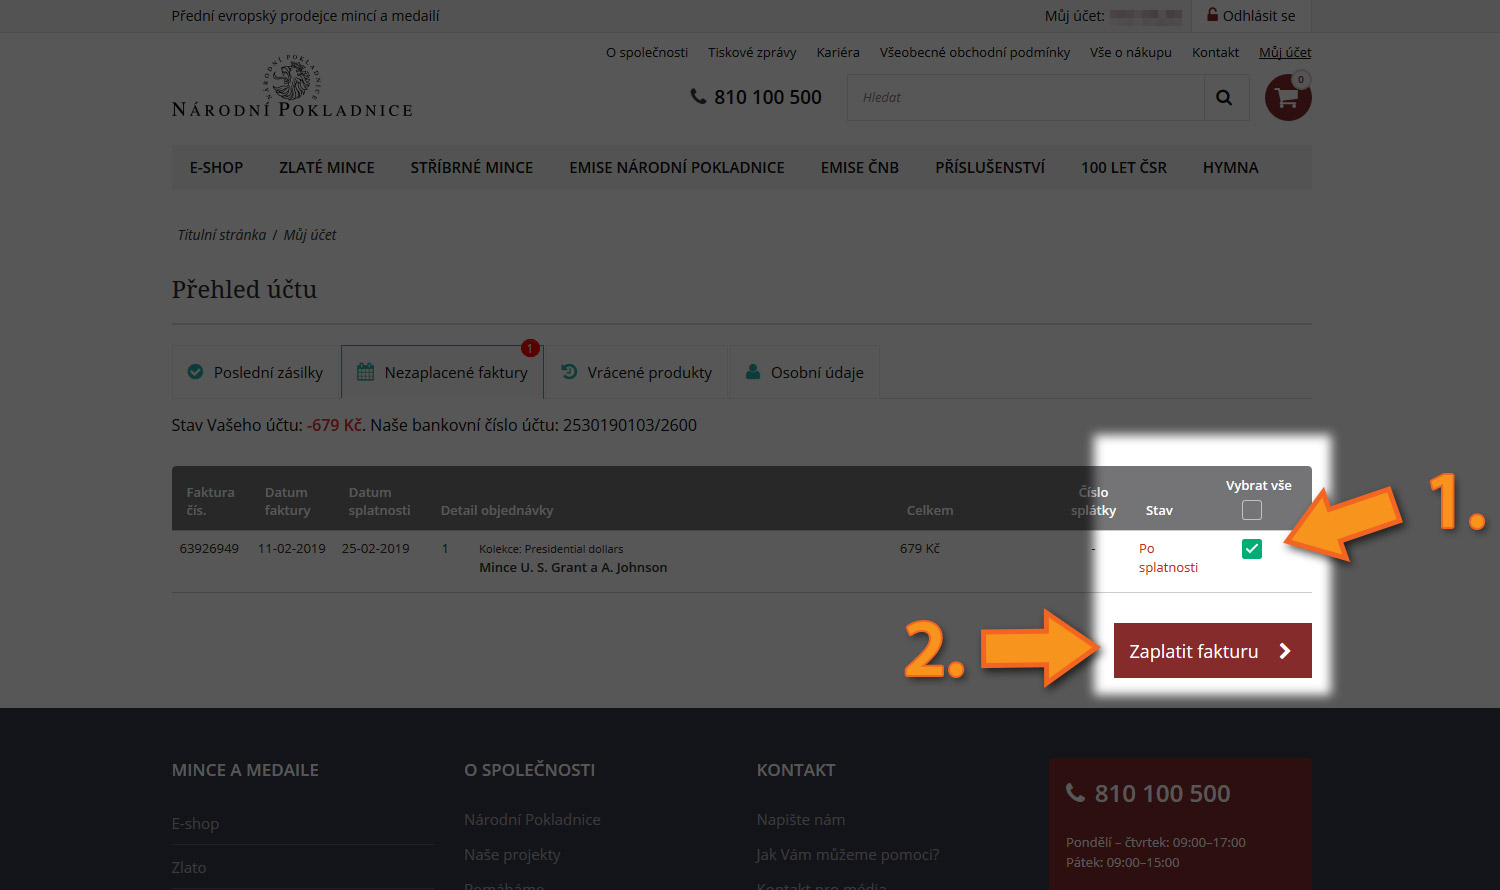The height and width of the screenshot is (890, 1500).
Task: Click the Zaplatit fakturu button
Action: click(1213, 651)
